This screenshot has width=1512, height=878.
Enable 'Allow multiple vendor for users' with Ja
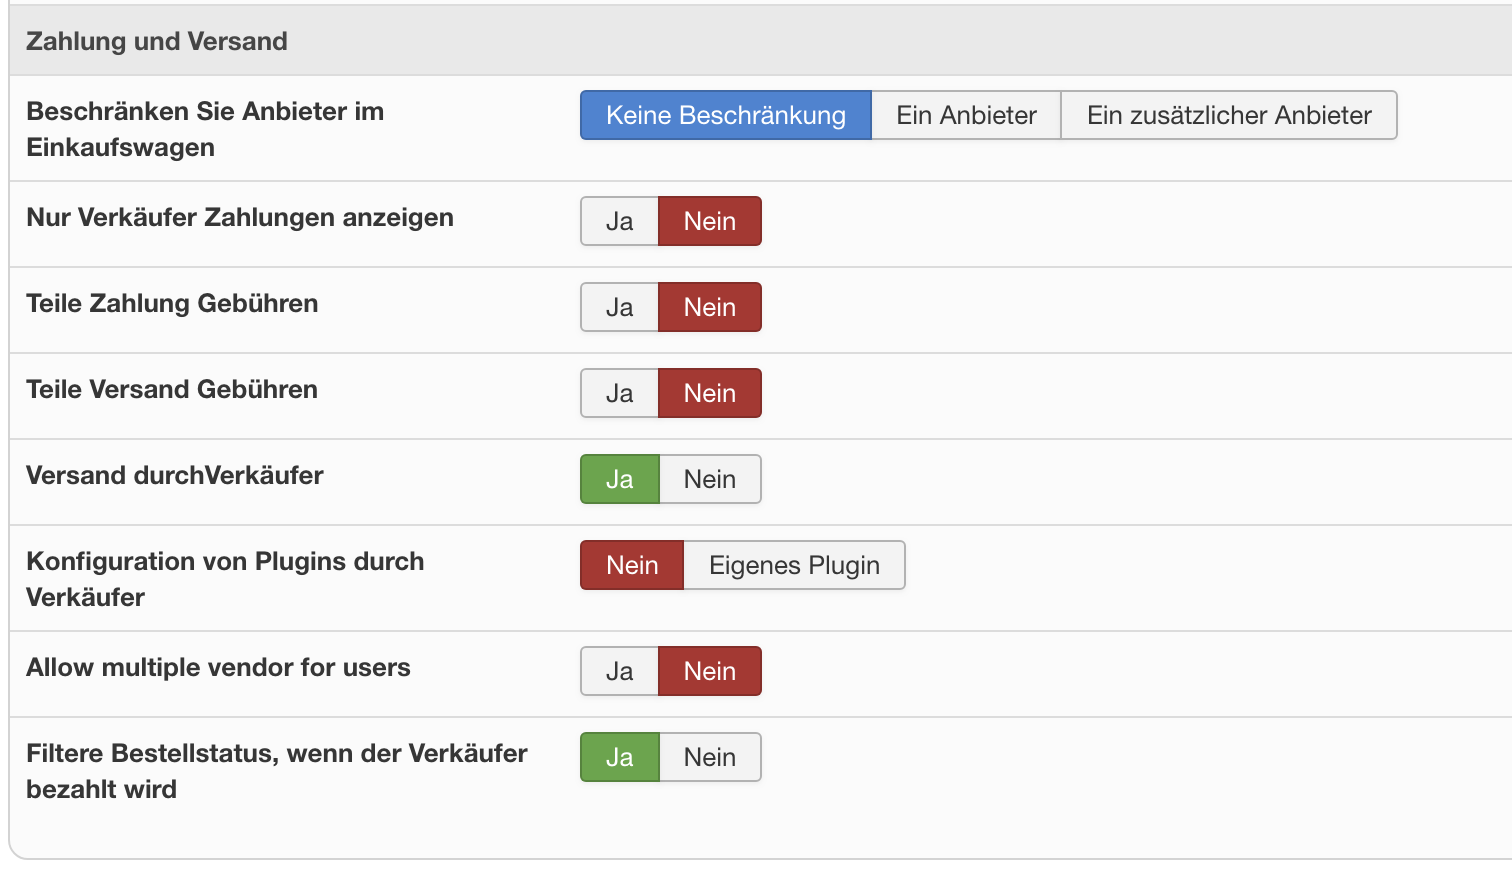(619, 671)
